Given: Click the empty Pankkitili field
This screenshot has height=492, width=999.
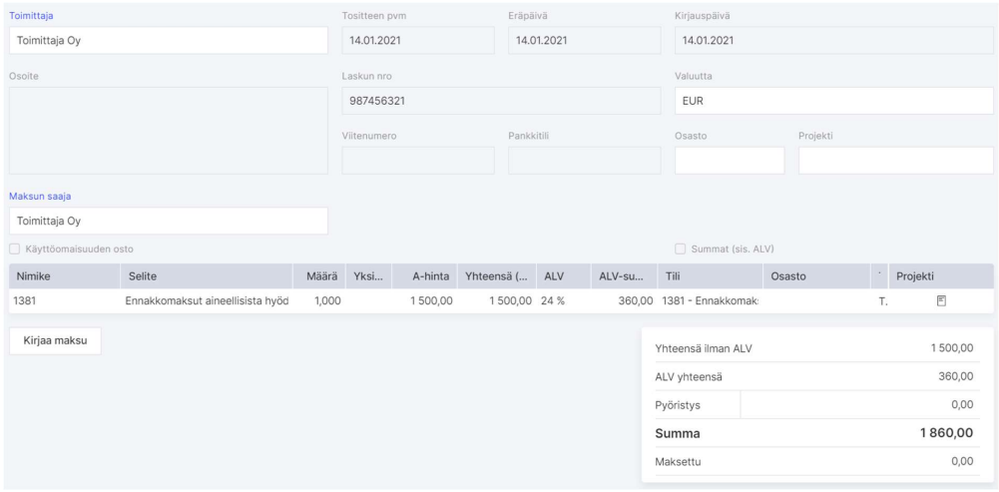Looking at the screenshot, I should coord(584,160).
